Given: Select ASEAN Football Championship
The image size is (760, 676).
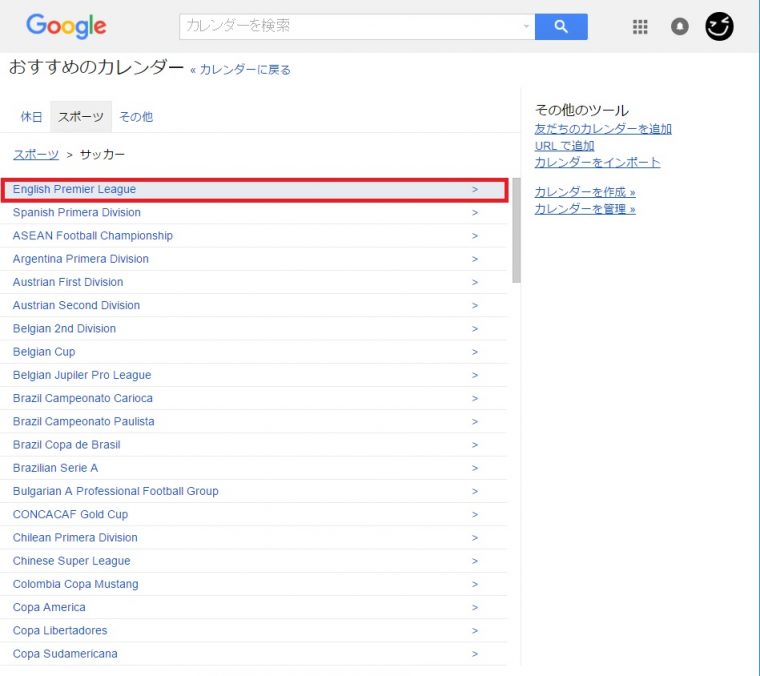Looking at the screenshot, I should point(254,236).
